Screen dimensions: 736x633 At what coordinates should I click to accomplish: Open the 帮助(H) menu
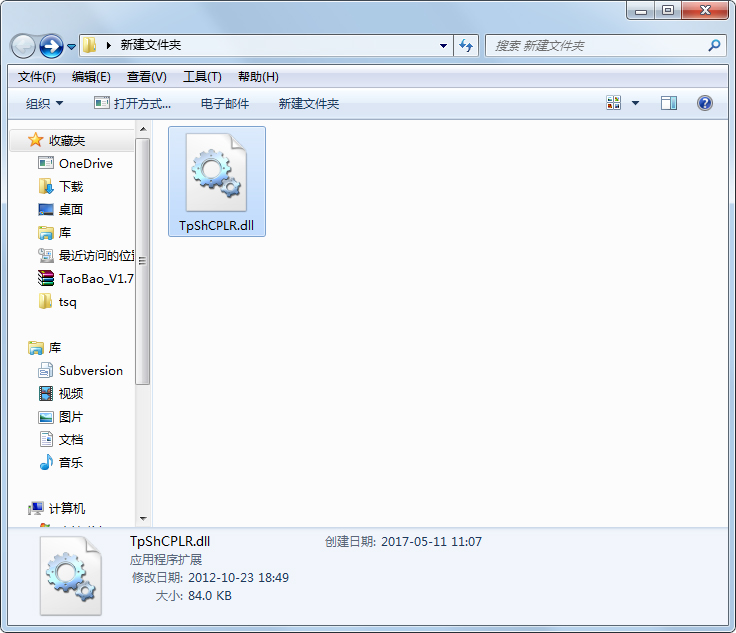(258, 76)
